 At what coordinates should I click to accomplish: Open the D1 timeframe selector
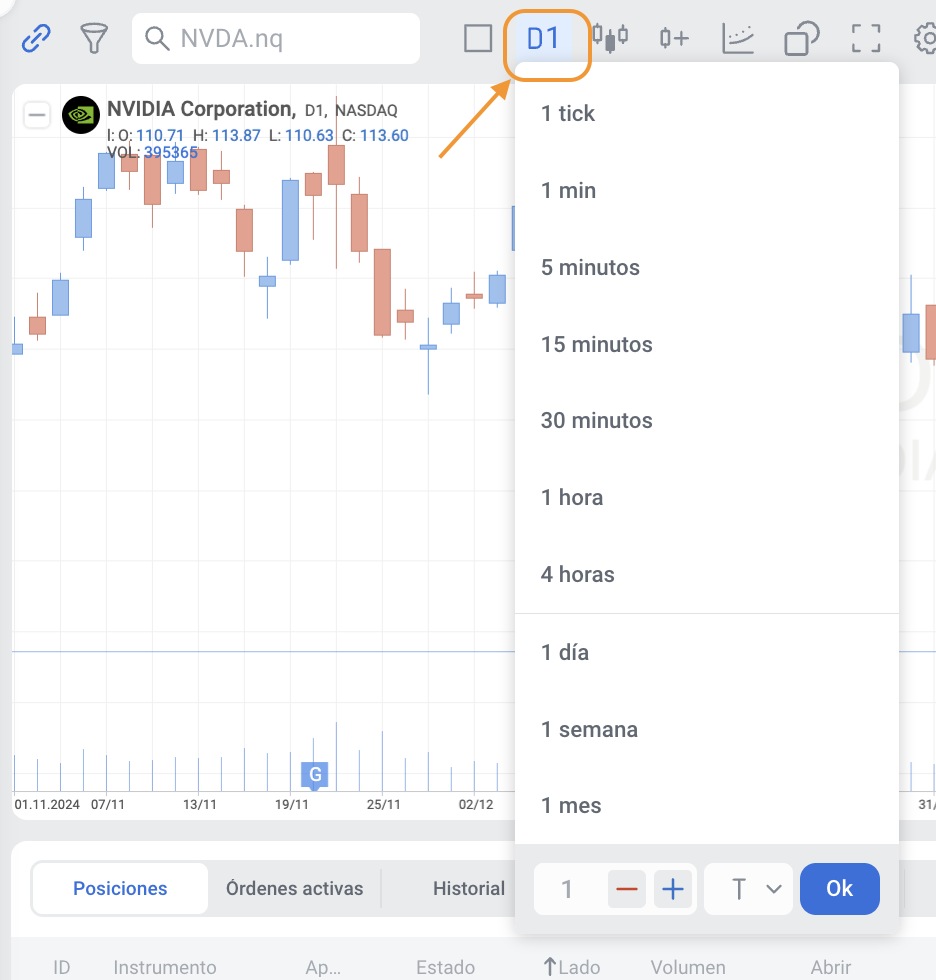543,39
